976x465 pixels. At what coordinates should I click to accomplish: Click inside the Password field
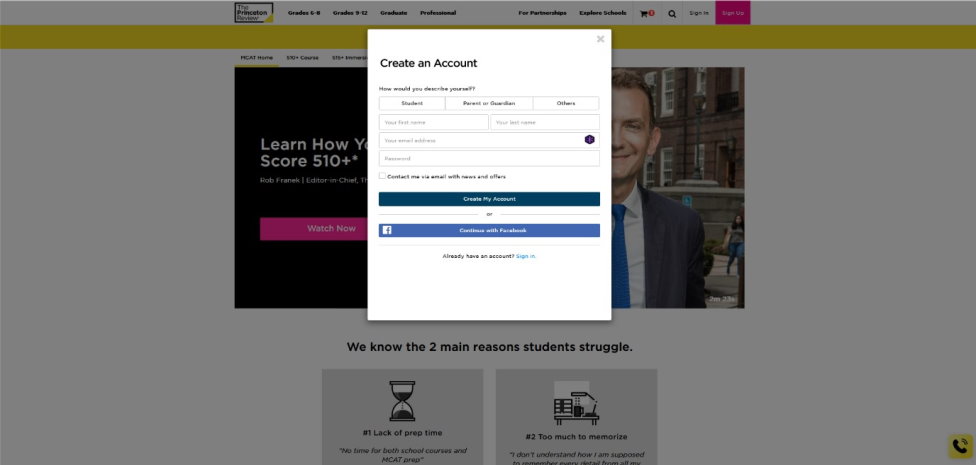[x=489, y=158]
